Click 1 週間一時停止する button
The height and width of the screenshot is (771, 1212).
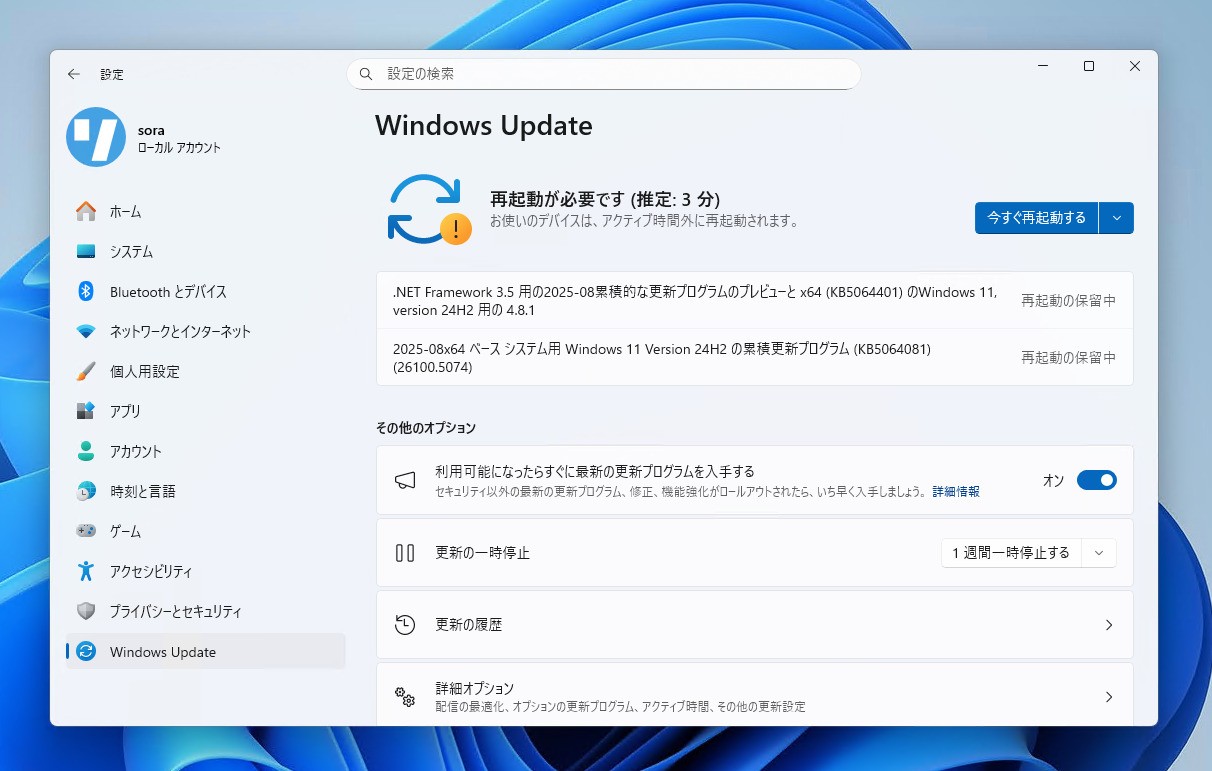pos(1011,553)
